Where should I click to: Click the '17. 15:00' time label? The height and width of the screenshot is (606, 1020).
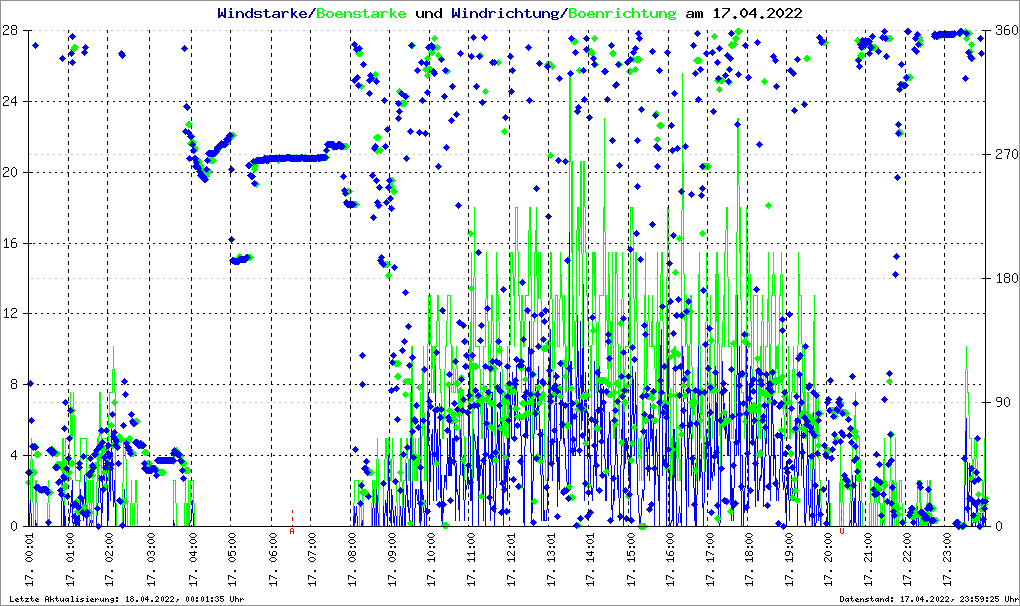pyautogui.click(x=630, y=559)
